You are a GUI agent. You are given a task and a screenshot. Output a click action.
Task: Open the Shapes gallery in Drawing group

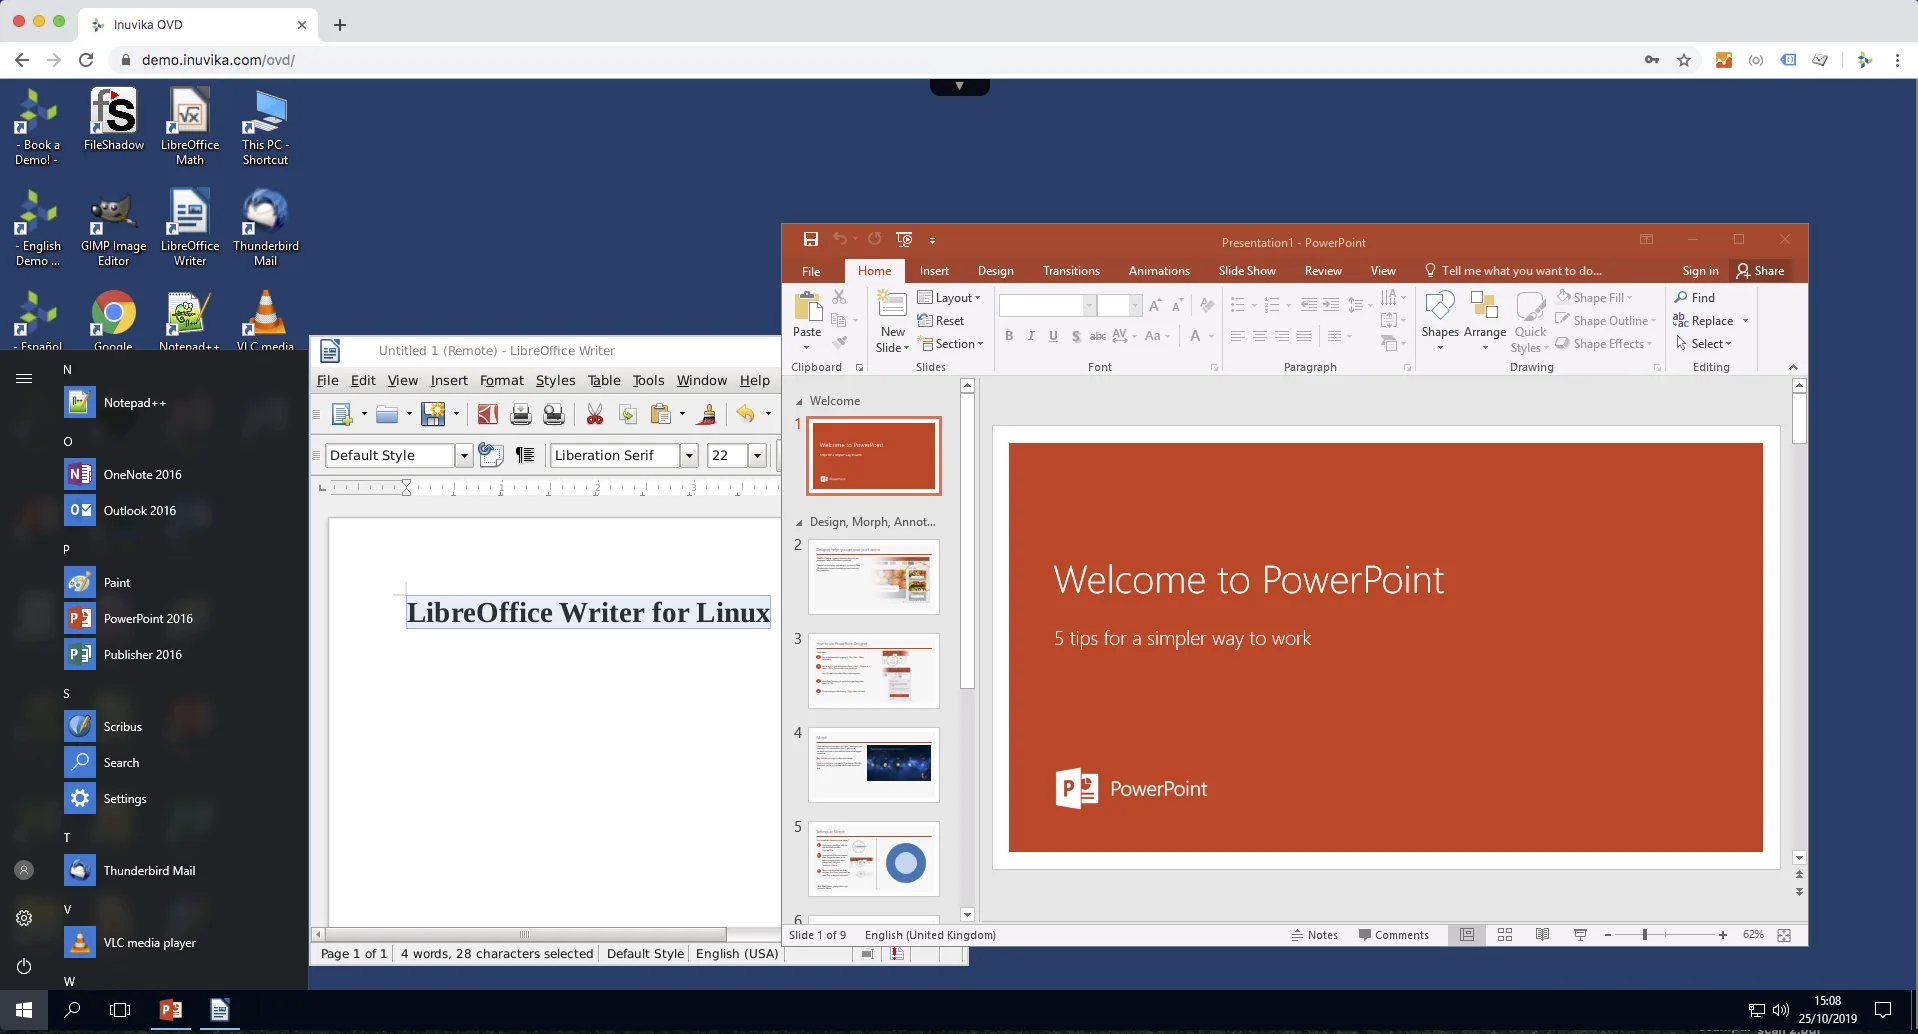1440,318
